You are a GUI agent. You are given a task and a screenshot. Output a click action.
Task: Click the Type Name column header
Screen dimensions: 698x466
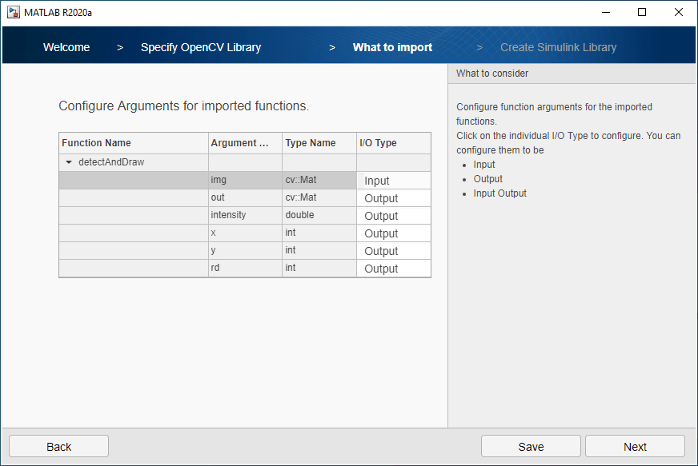pyautogui.click(x=318, y=143)
